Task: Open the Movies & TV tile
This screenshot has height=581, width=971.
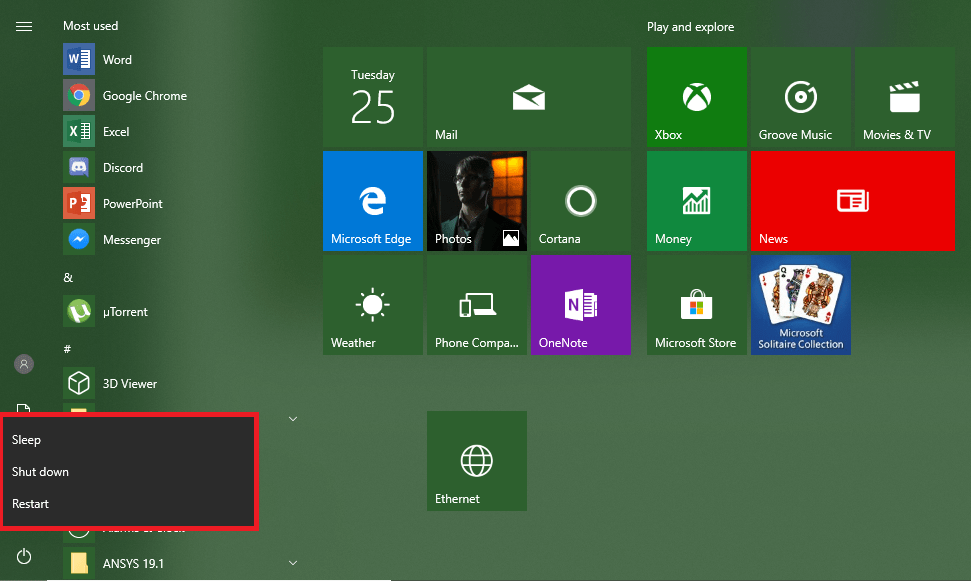Action: (x=905, y=97)
